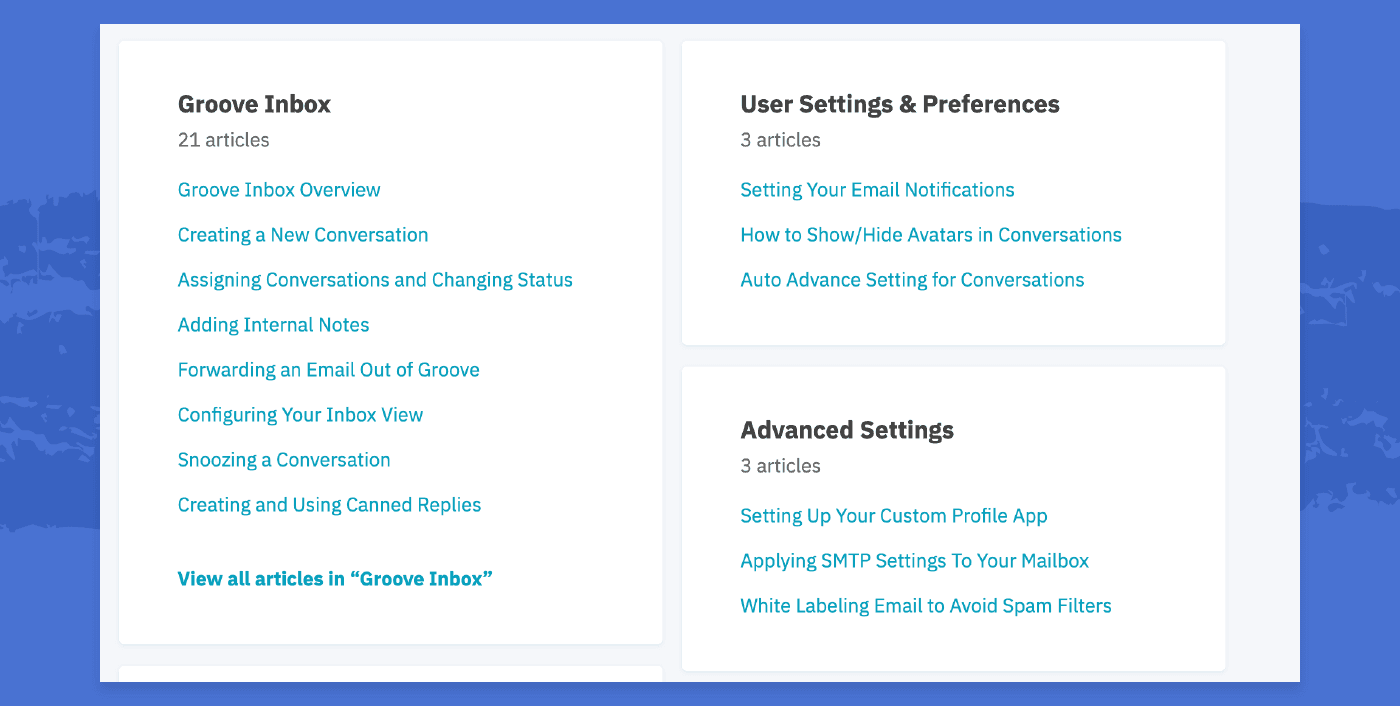Open "Forwarding an Email Out of Groove"
Screen dimensions: 1400x706
click(328, 369)
